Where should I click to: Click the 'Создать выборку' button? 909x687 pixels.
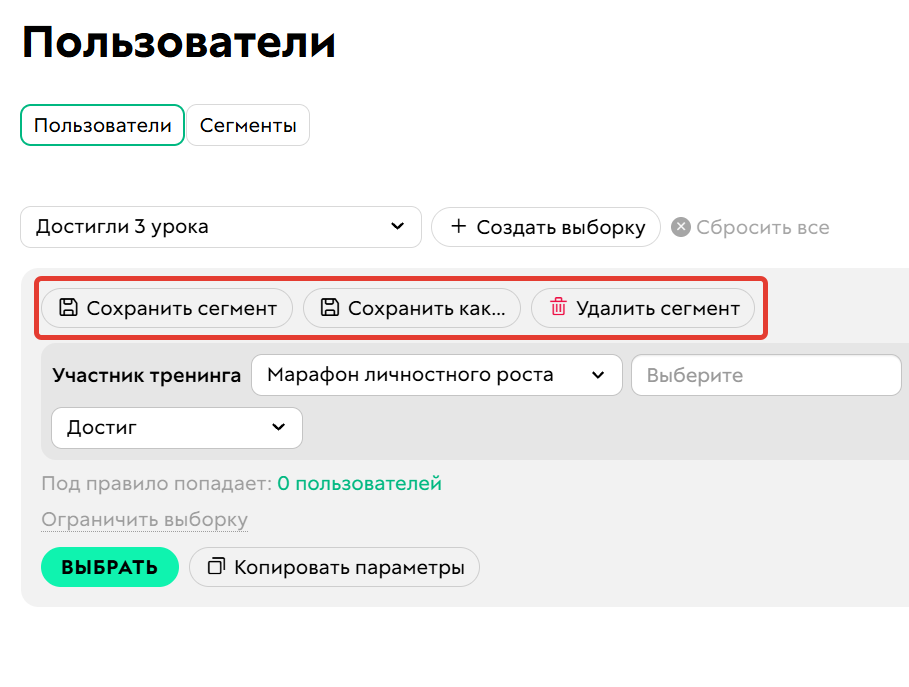(545, 227)
